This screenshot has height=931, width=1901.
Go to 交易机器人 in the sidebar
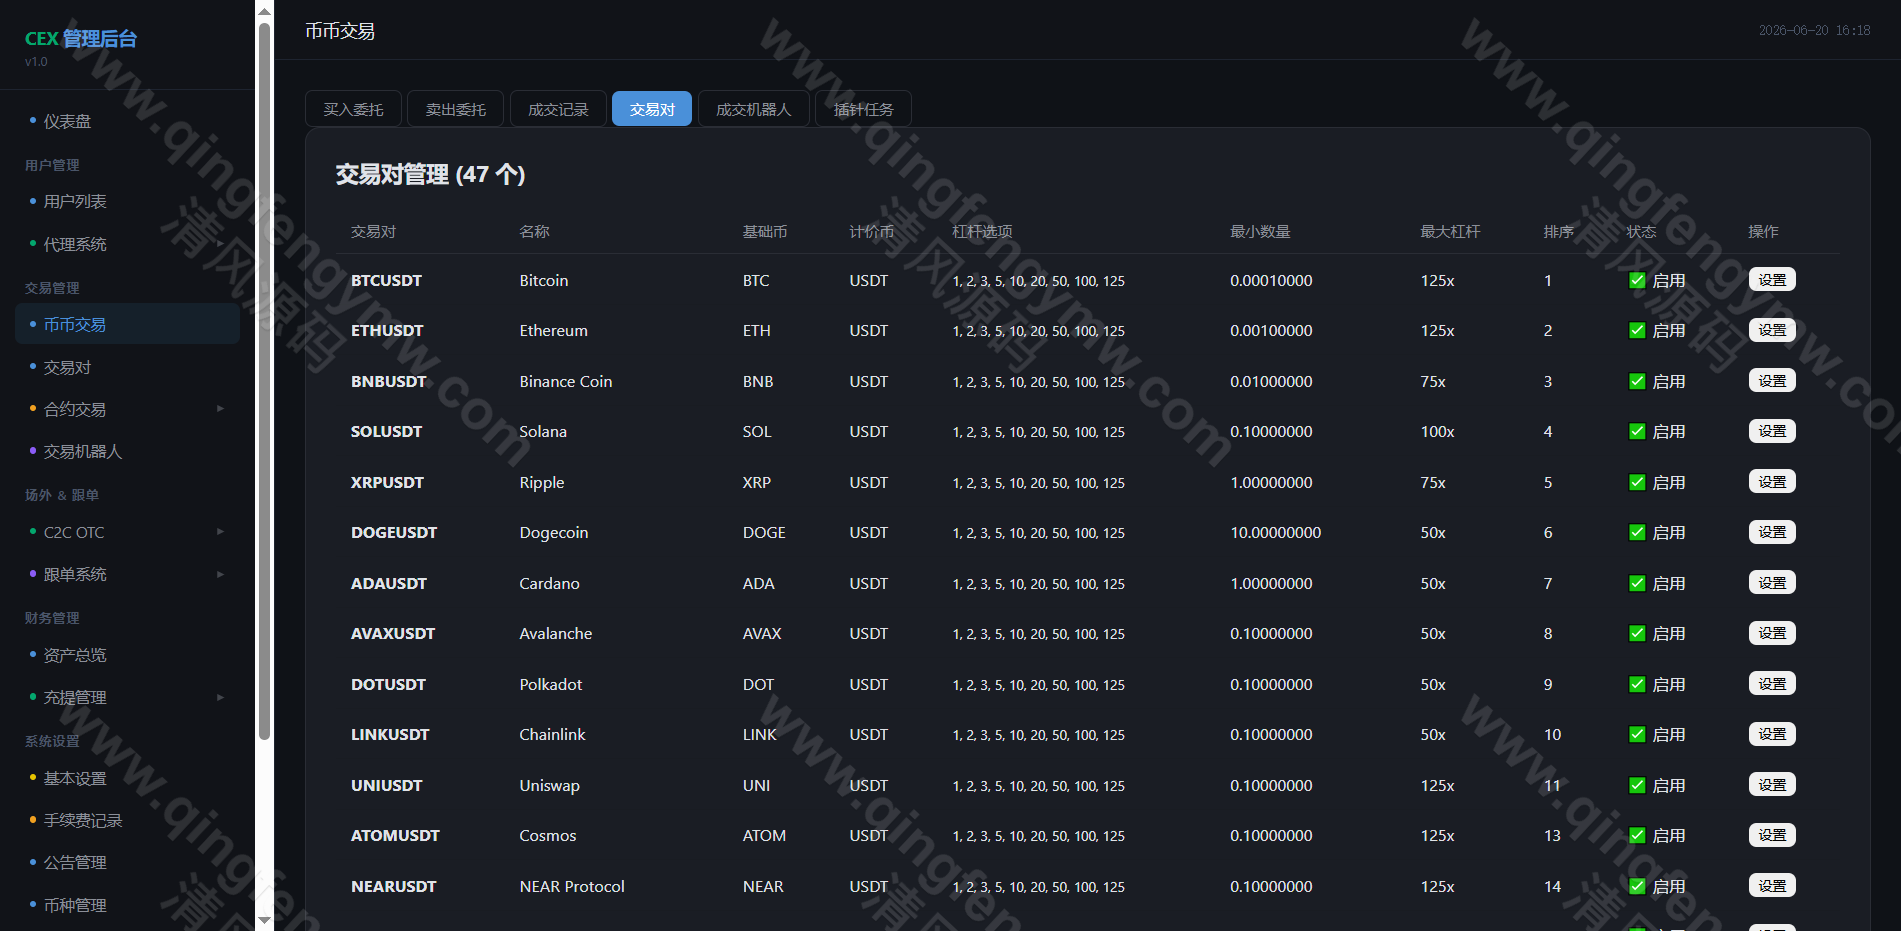pyautogui.click(x=127, y=452)
